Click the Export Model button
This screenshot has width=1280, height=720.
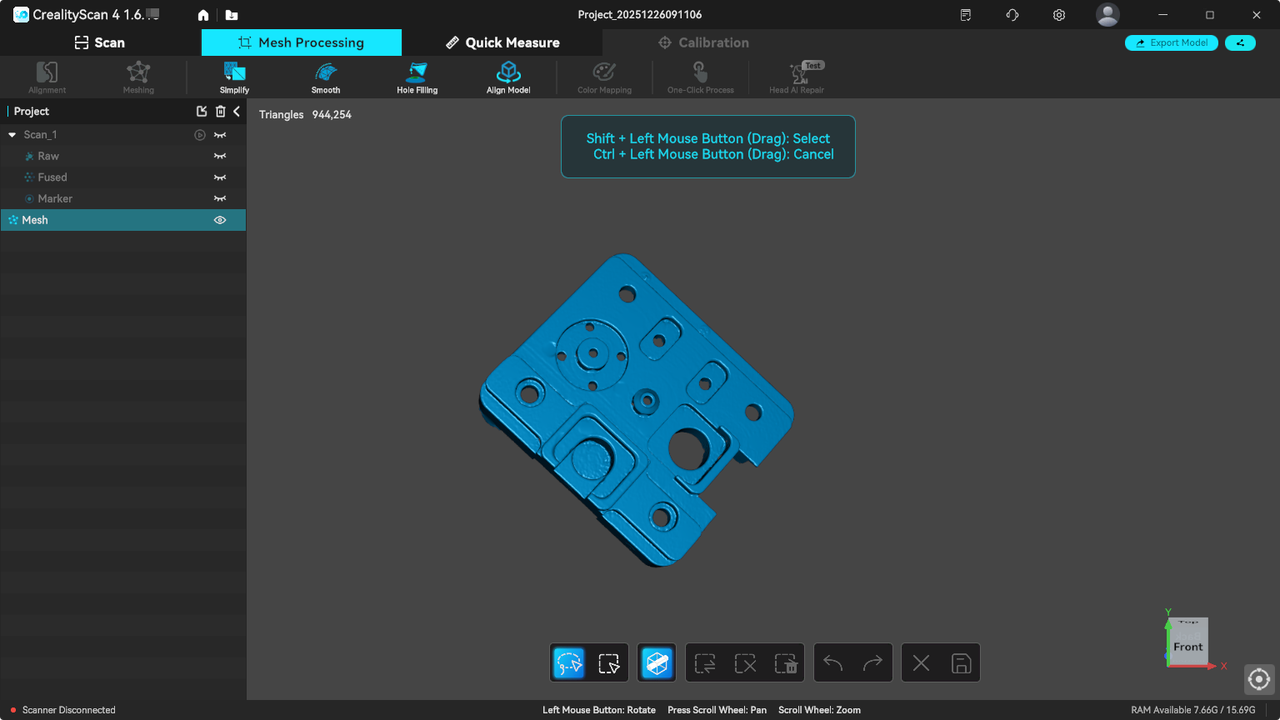[1171, 43]
